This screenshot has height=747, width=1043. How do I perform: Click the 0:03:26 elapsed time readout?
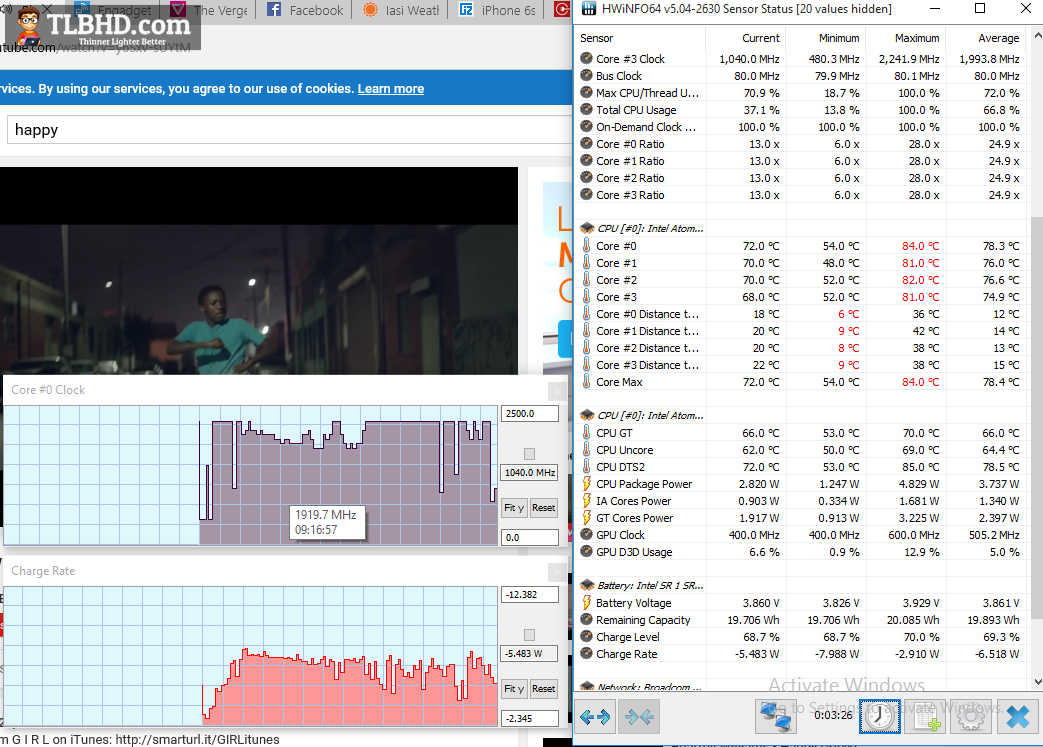tap(833, 714)
